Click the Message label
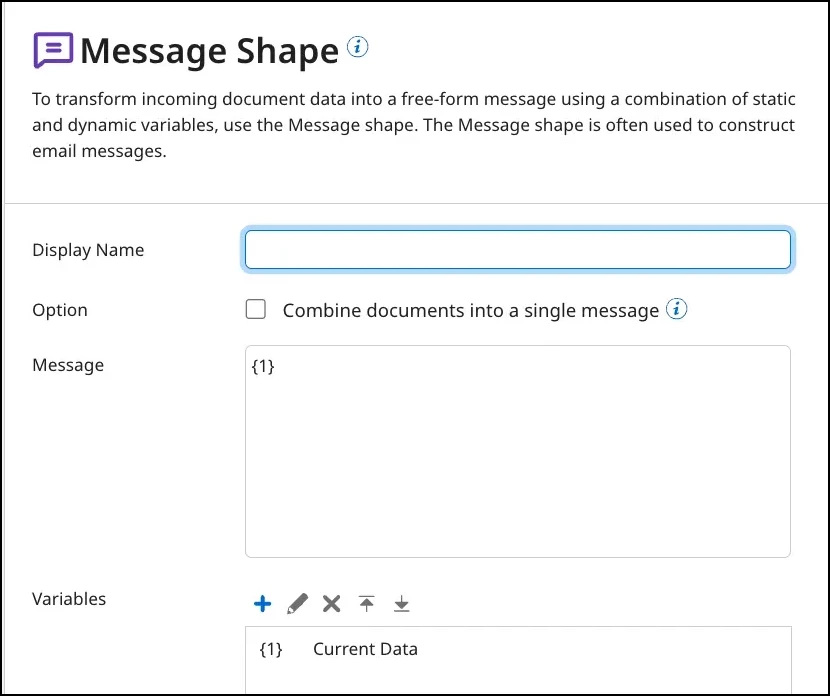 pos(68,365)
